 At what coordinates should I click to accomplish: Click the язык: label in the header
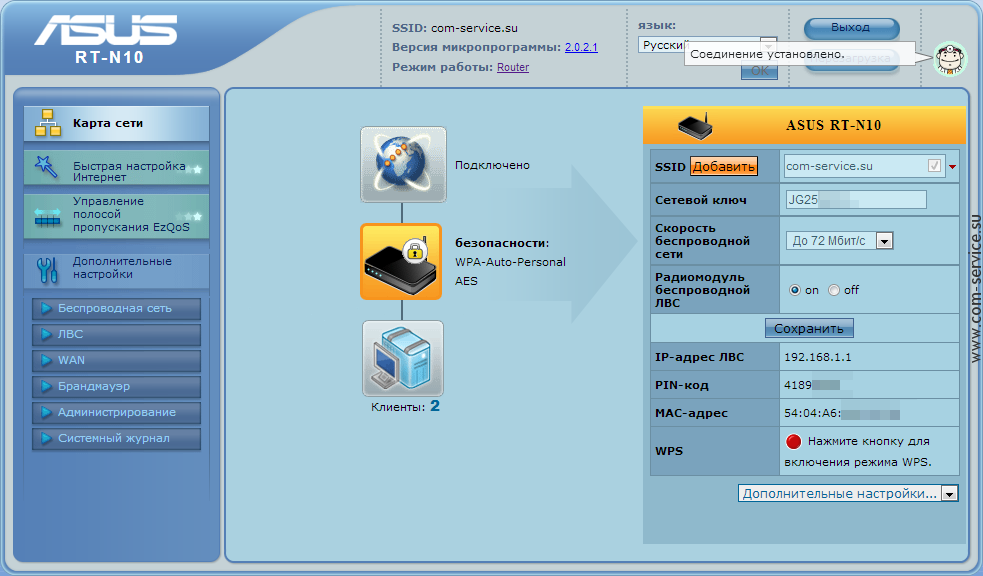tap(656, 26)
